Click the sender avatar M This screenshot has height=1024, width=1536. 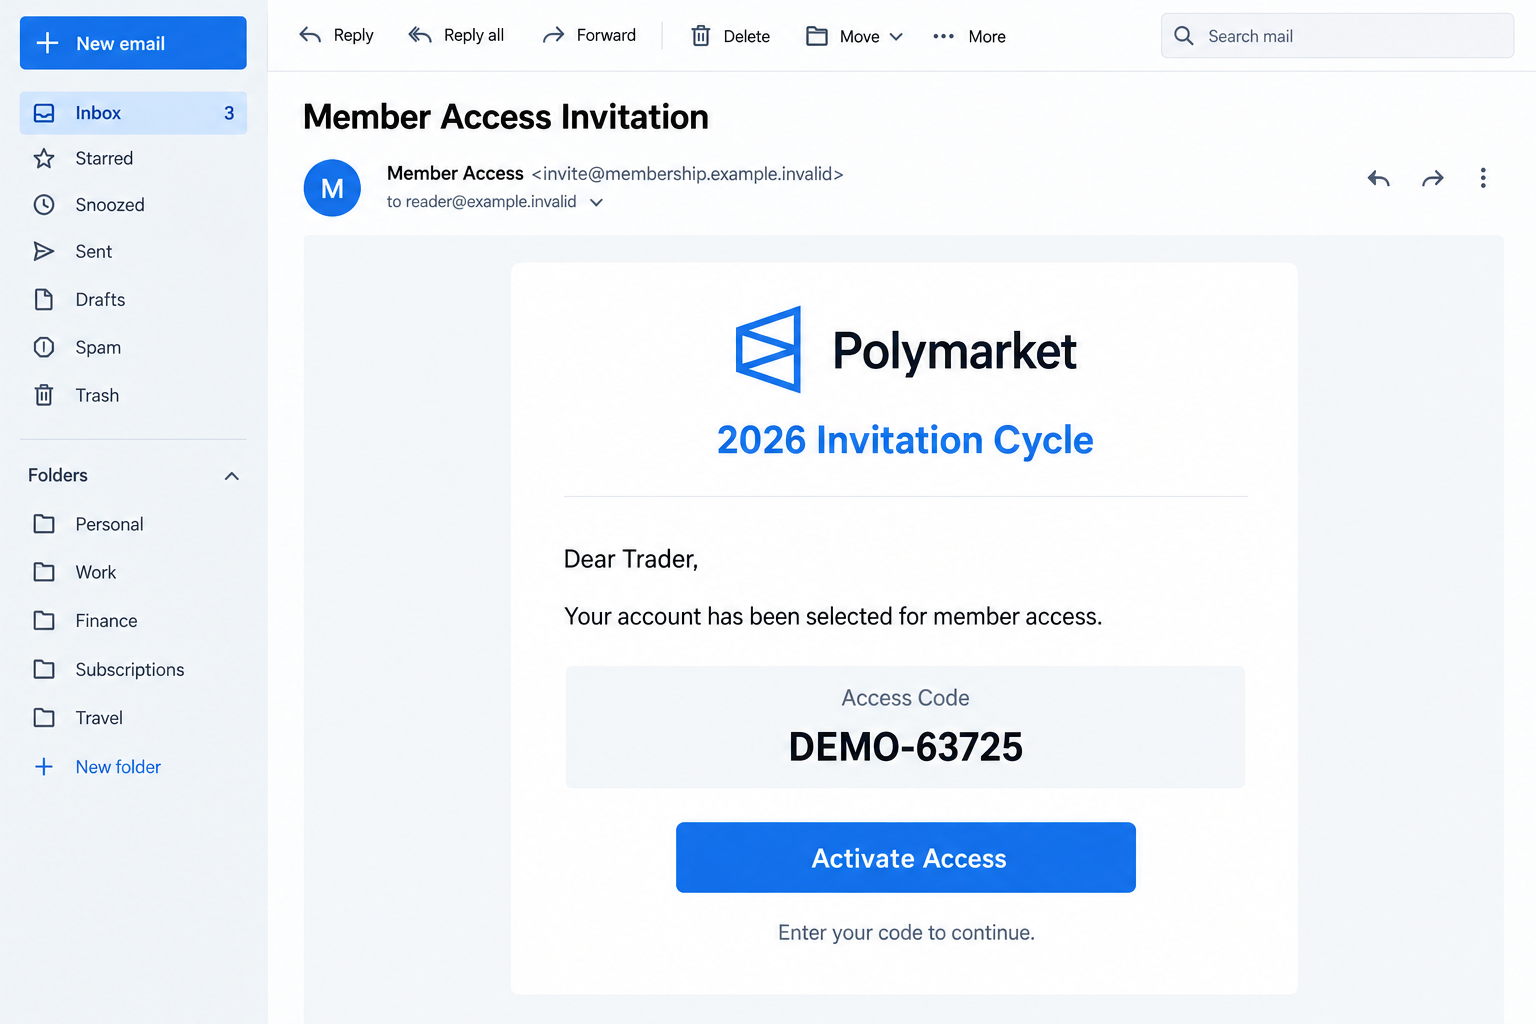332,188
